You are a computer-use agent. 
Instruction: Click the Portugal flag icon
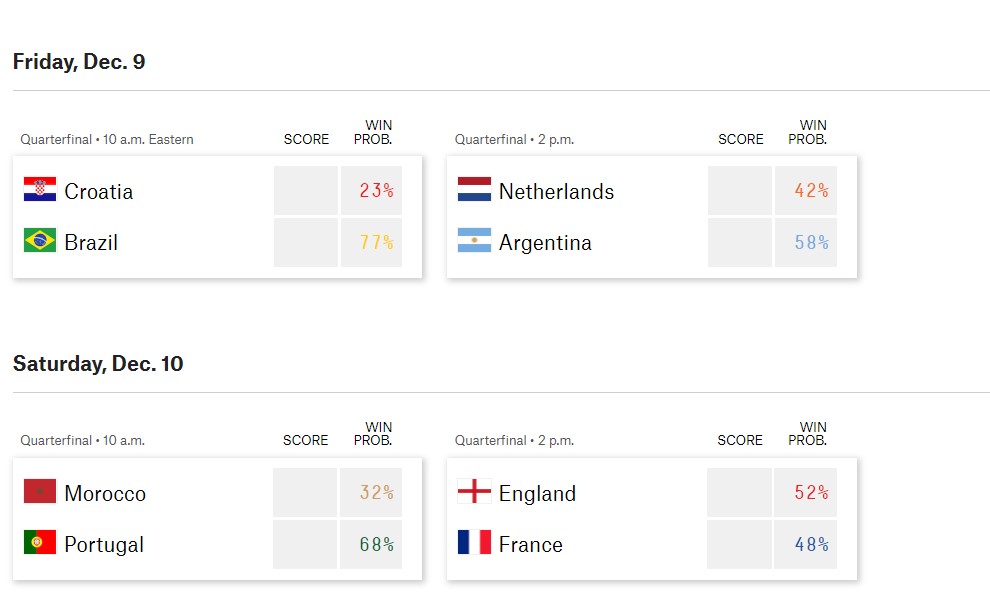point(40,543)
